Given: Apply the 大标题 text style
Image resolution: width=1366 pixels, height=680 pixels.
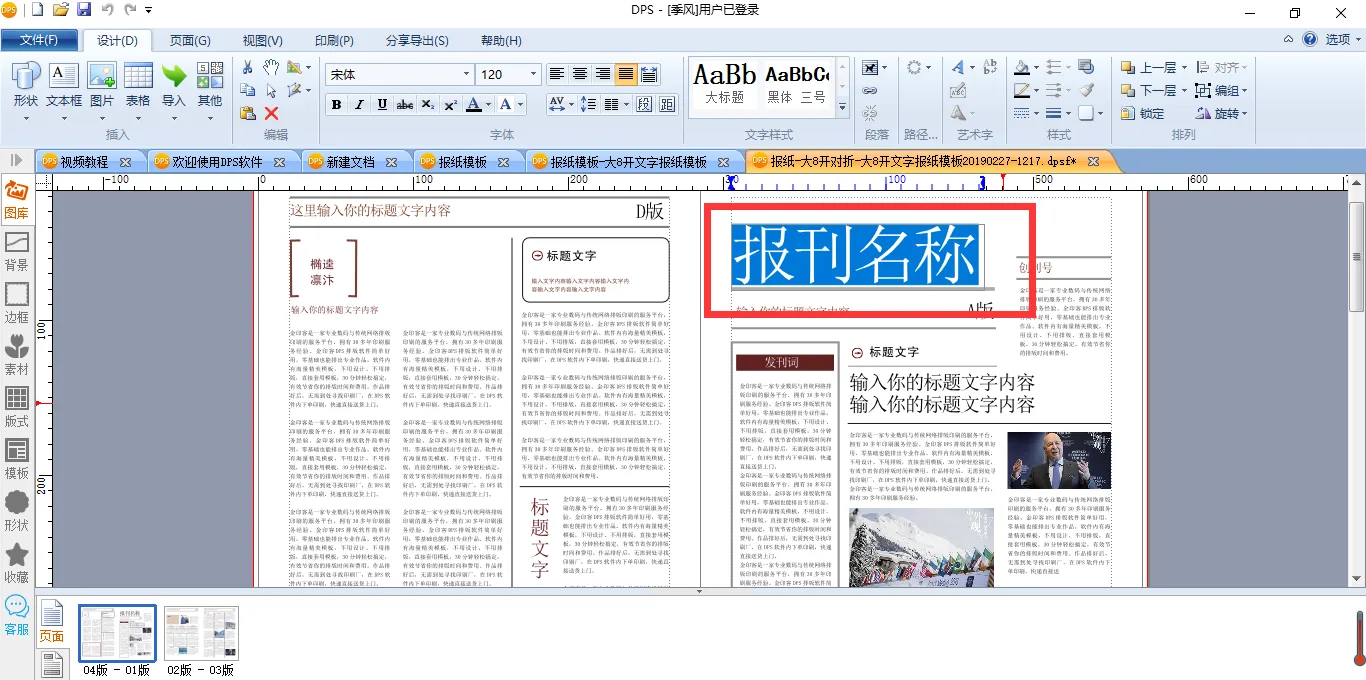Looking at the screenshot, I should 724,85.
